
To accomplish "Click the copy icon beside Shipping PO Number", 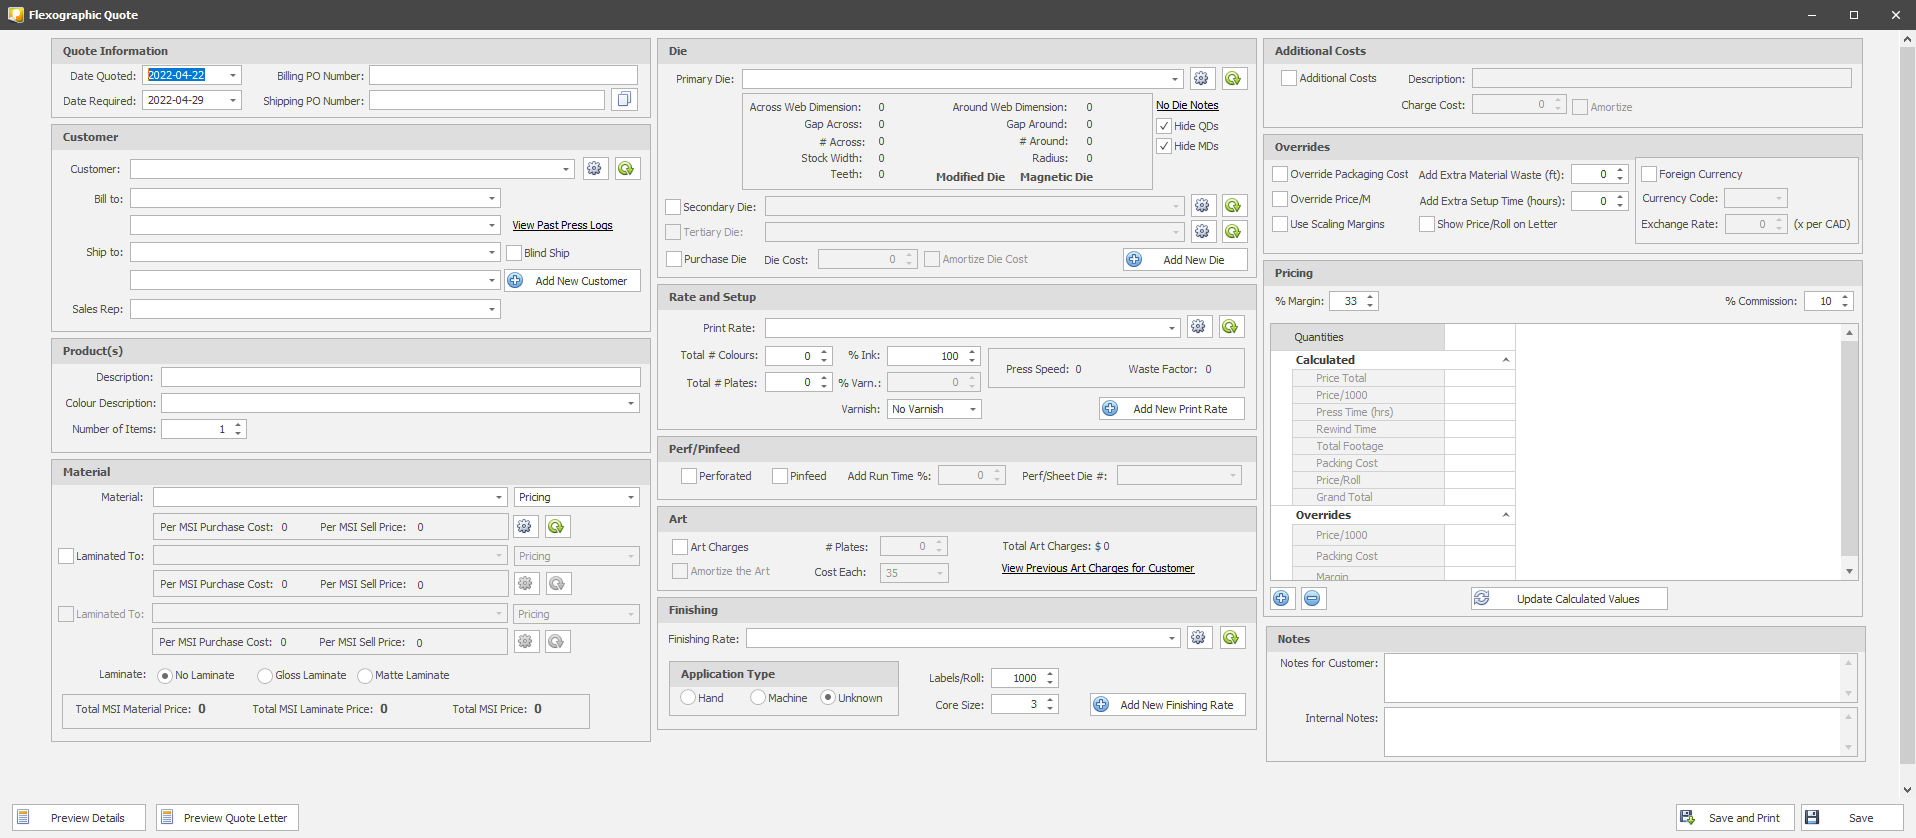I will pyautogui.click(x=624, y=100).
